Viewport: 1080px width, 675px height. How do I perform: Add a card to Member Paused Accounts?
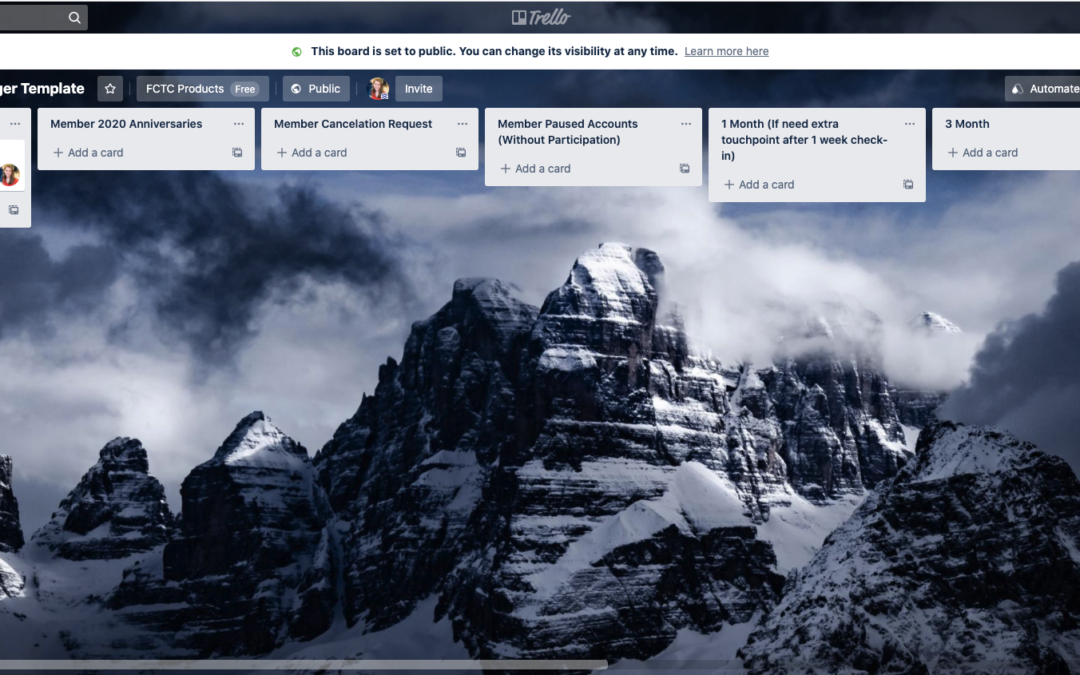(536, 169)
